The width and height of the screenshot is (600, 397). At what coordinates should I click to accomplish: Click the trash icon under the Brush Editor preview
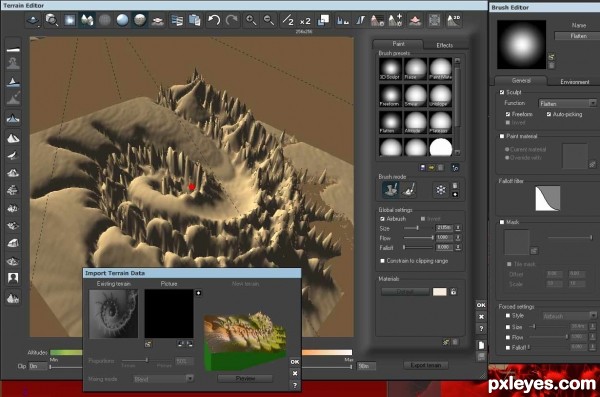551,65
